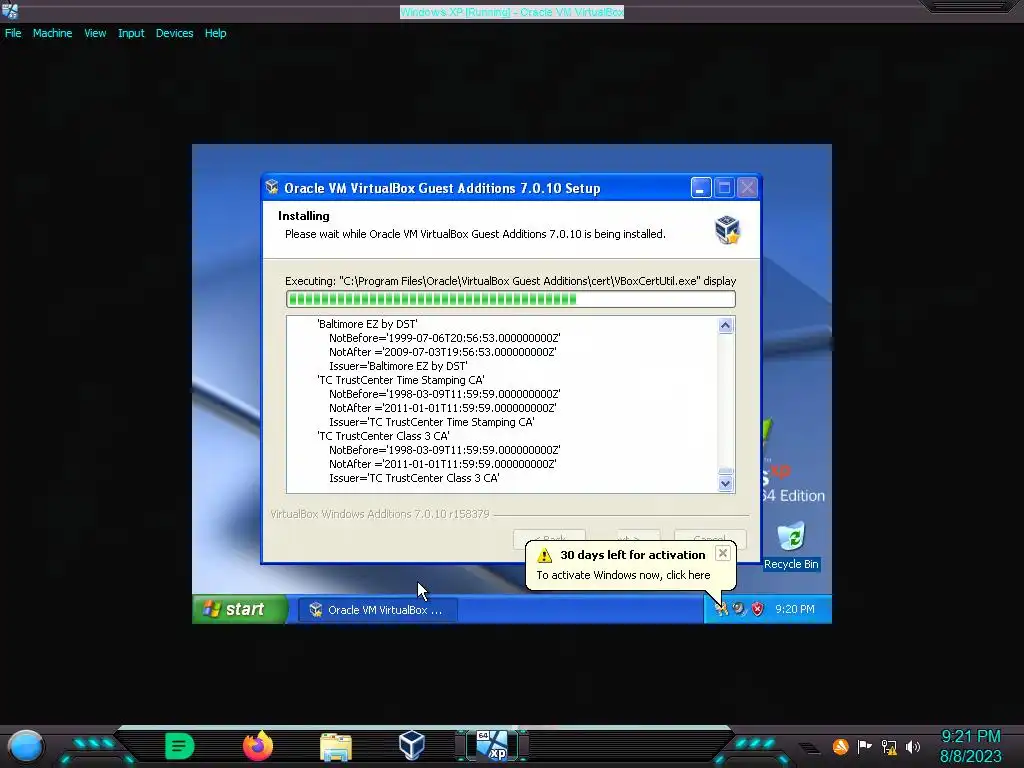Open the host start orb button
1024x768 pixels.
[x=25, y=746]
